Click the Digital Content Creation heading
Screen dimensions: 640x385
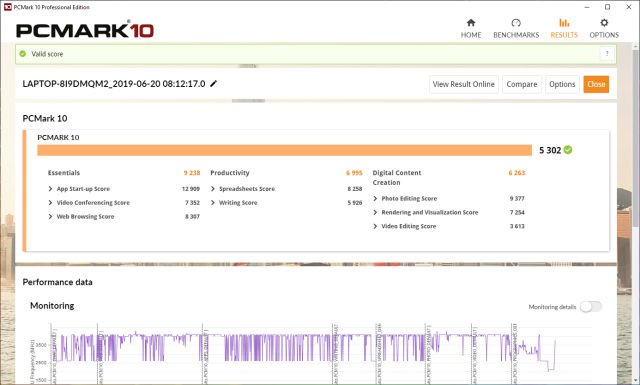[x=397, y=178]
